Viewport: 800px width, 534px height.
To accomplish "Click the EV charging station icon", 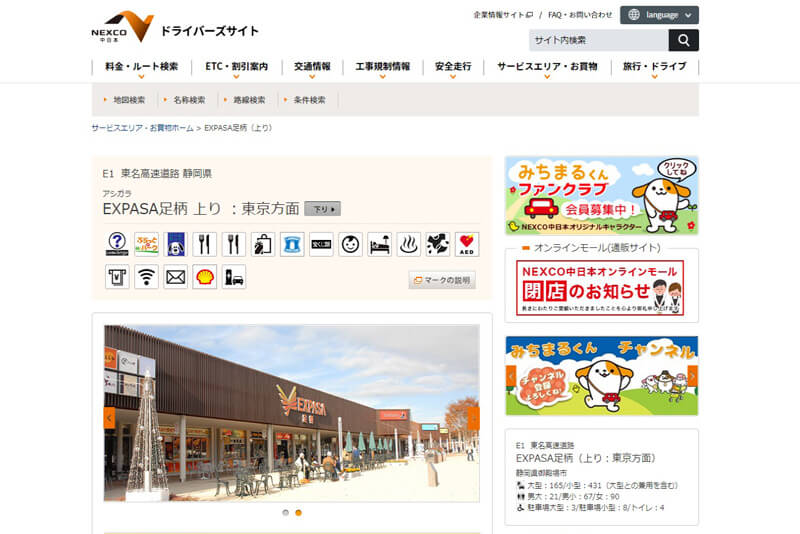I will point(234,277).
